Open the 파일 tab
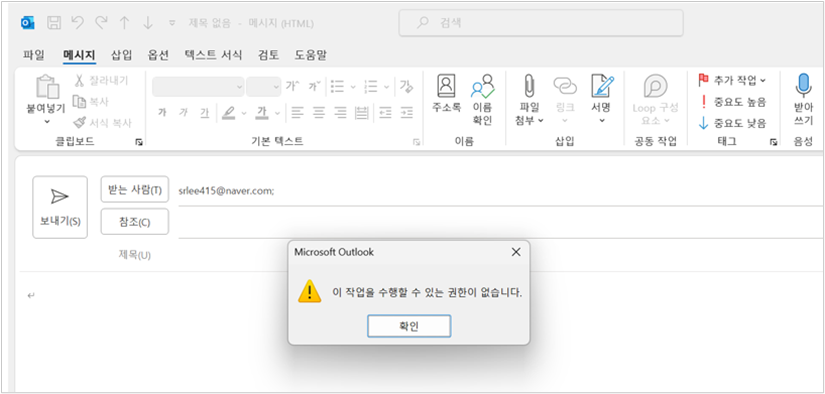 tap(34, 55)
